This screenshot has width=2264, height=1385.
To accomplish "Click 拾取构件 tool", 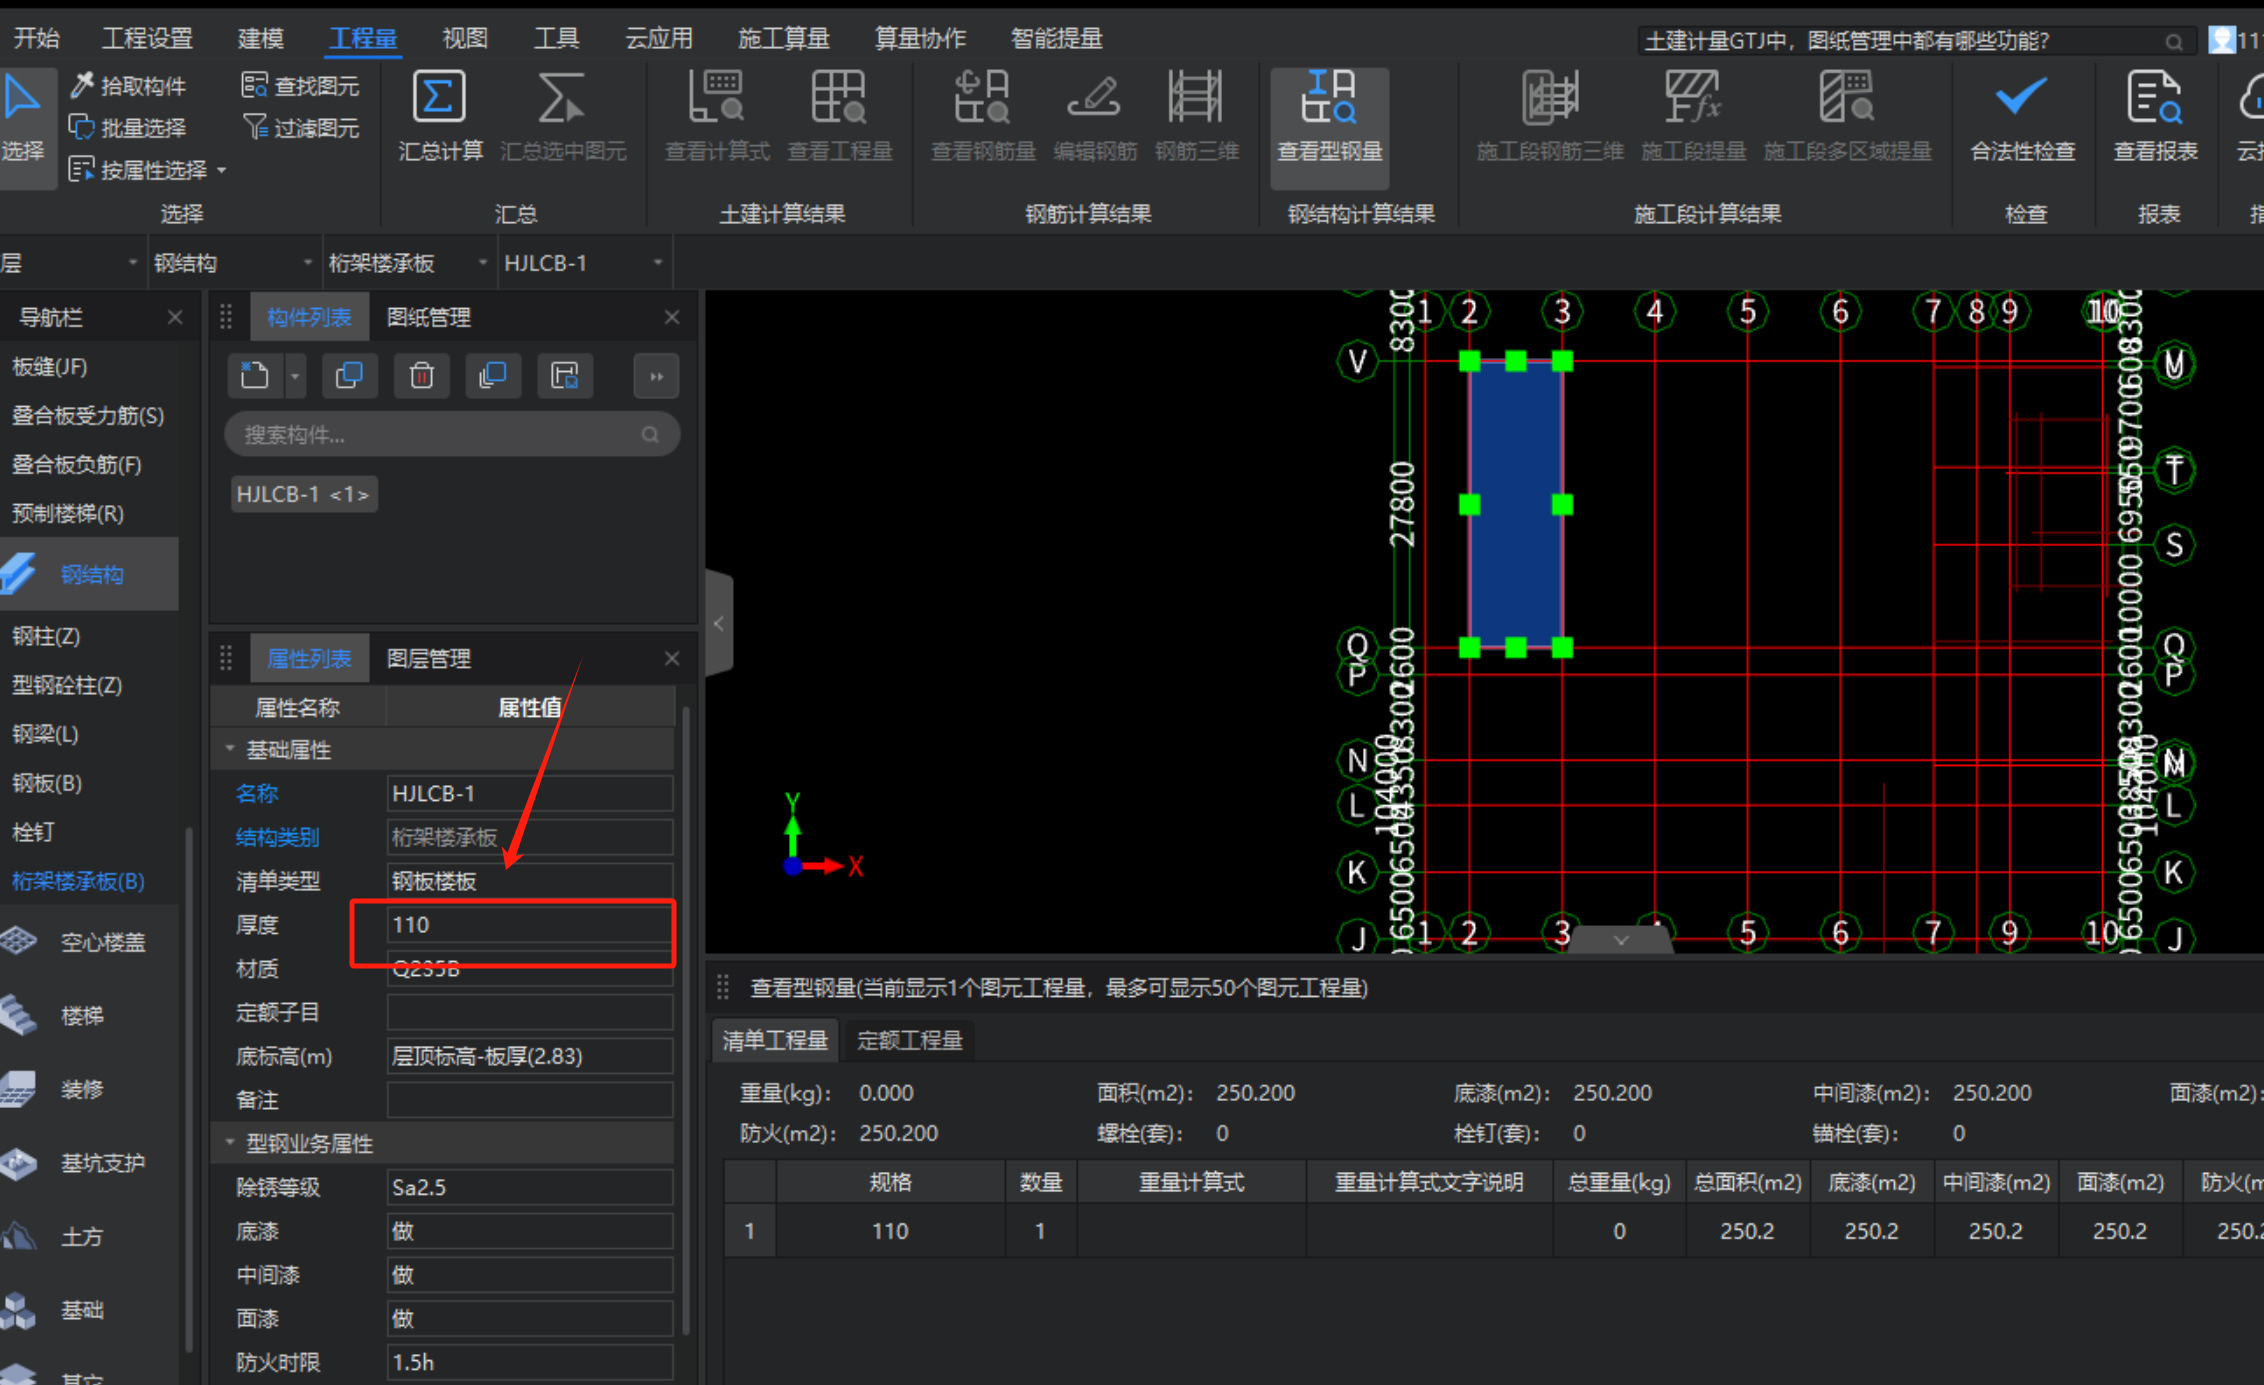I will tap(128, 86).
